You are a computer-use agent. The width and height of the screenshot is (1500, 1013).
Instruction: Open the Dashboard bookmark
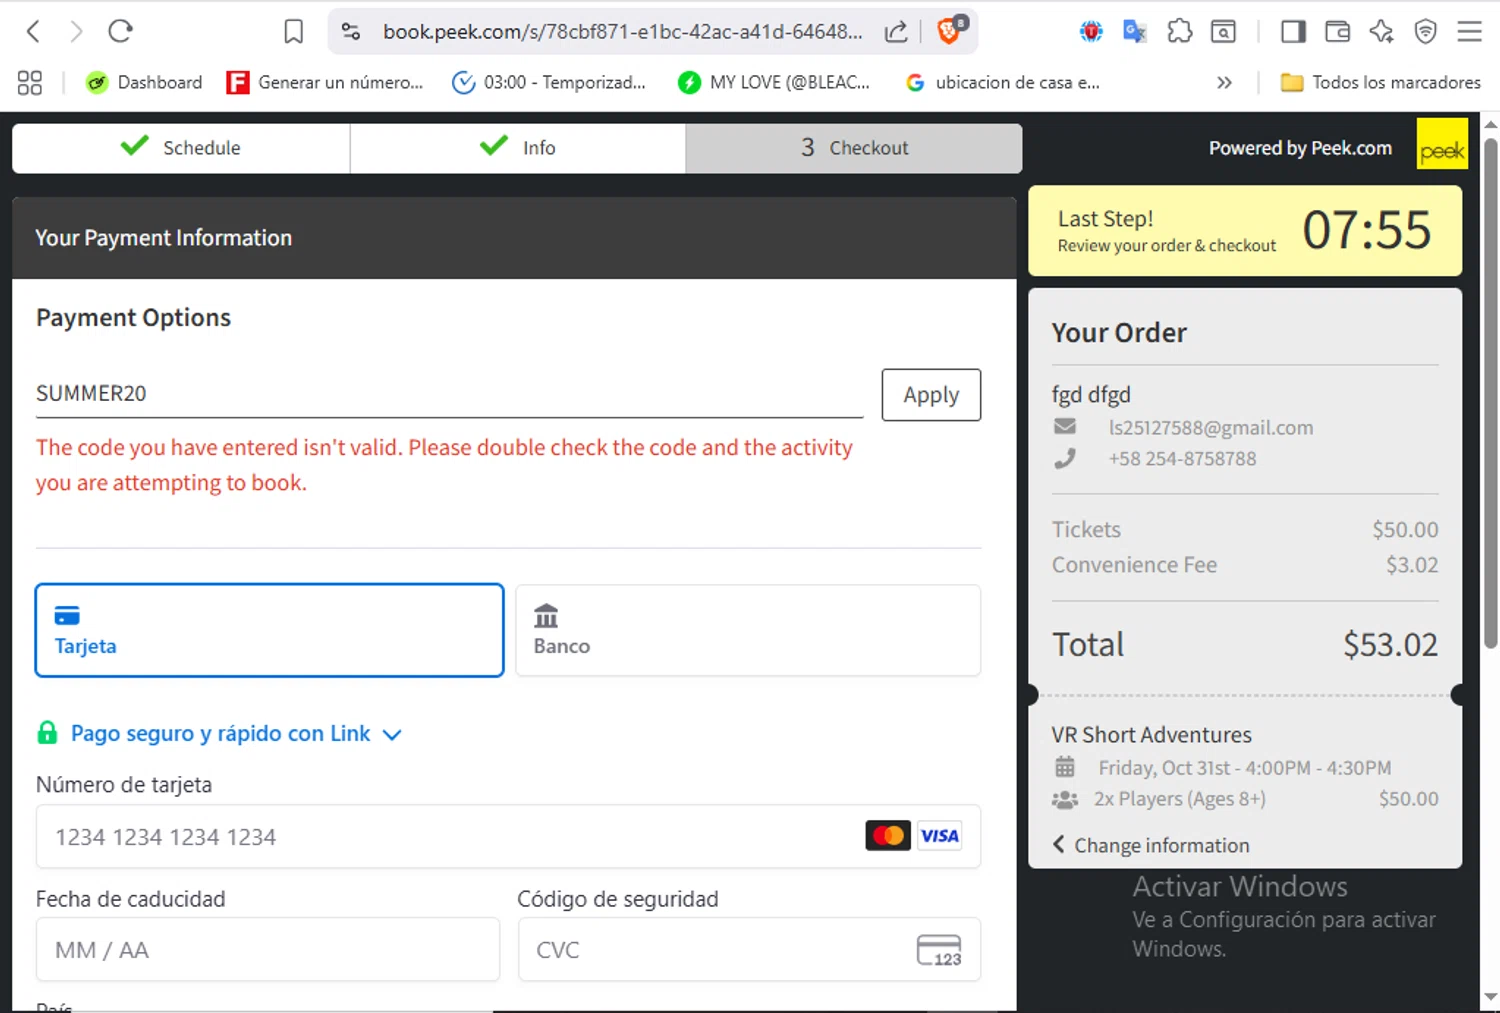click(x=144, y=83)
